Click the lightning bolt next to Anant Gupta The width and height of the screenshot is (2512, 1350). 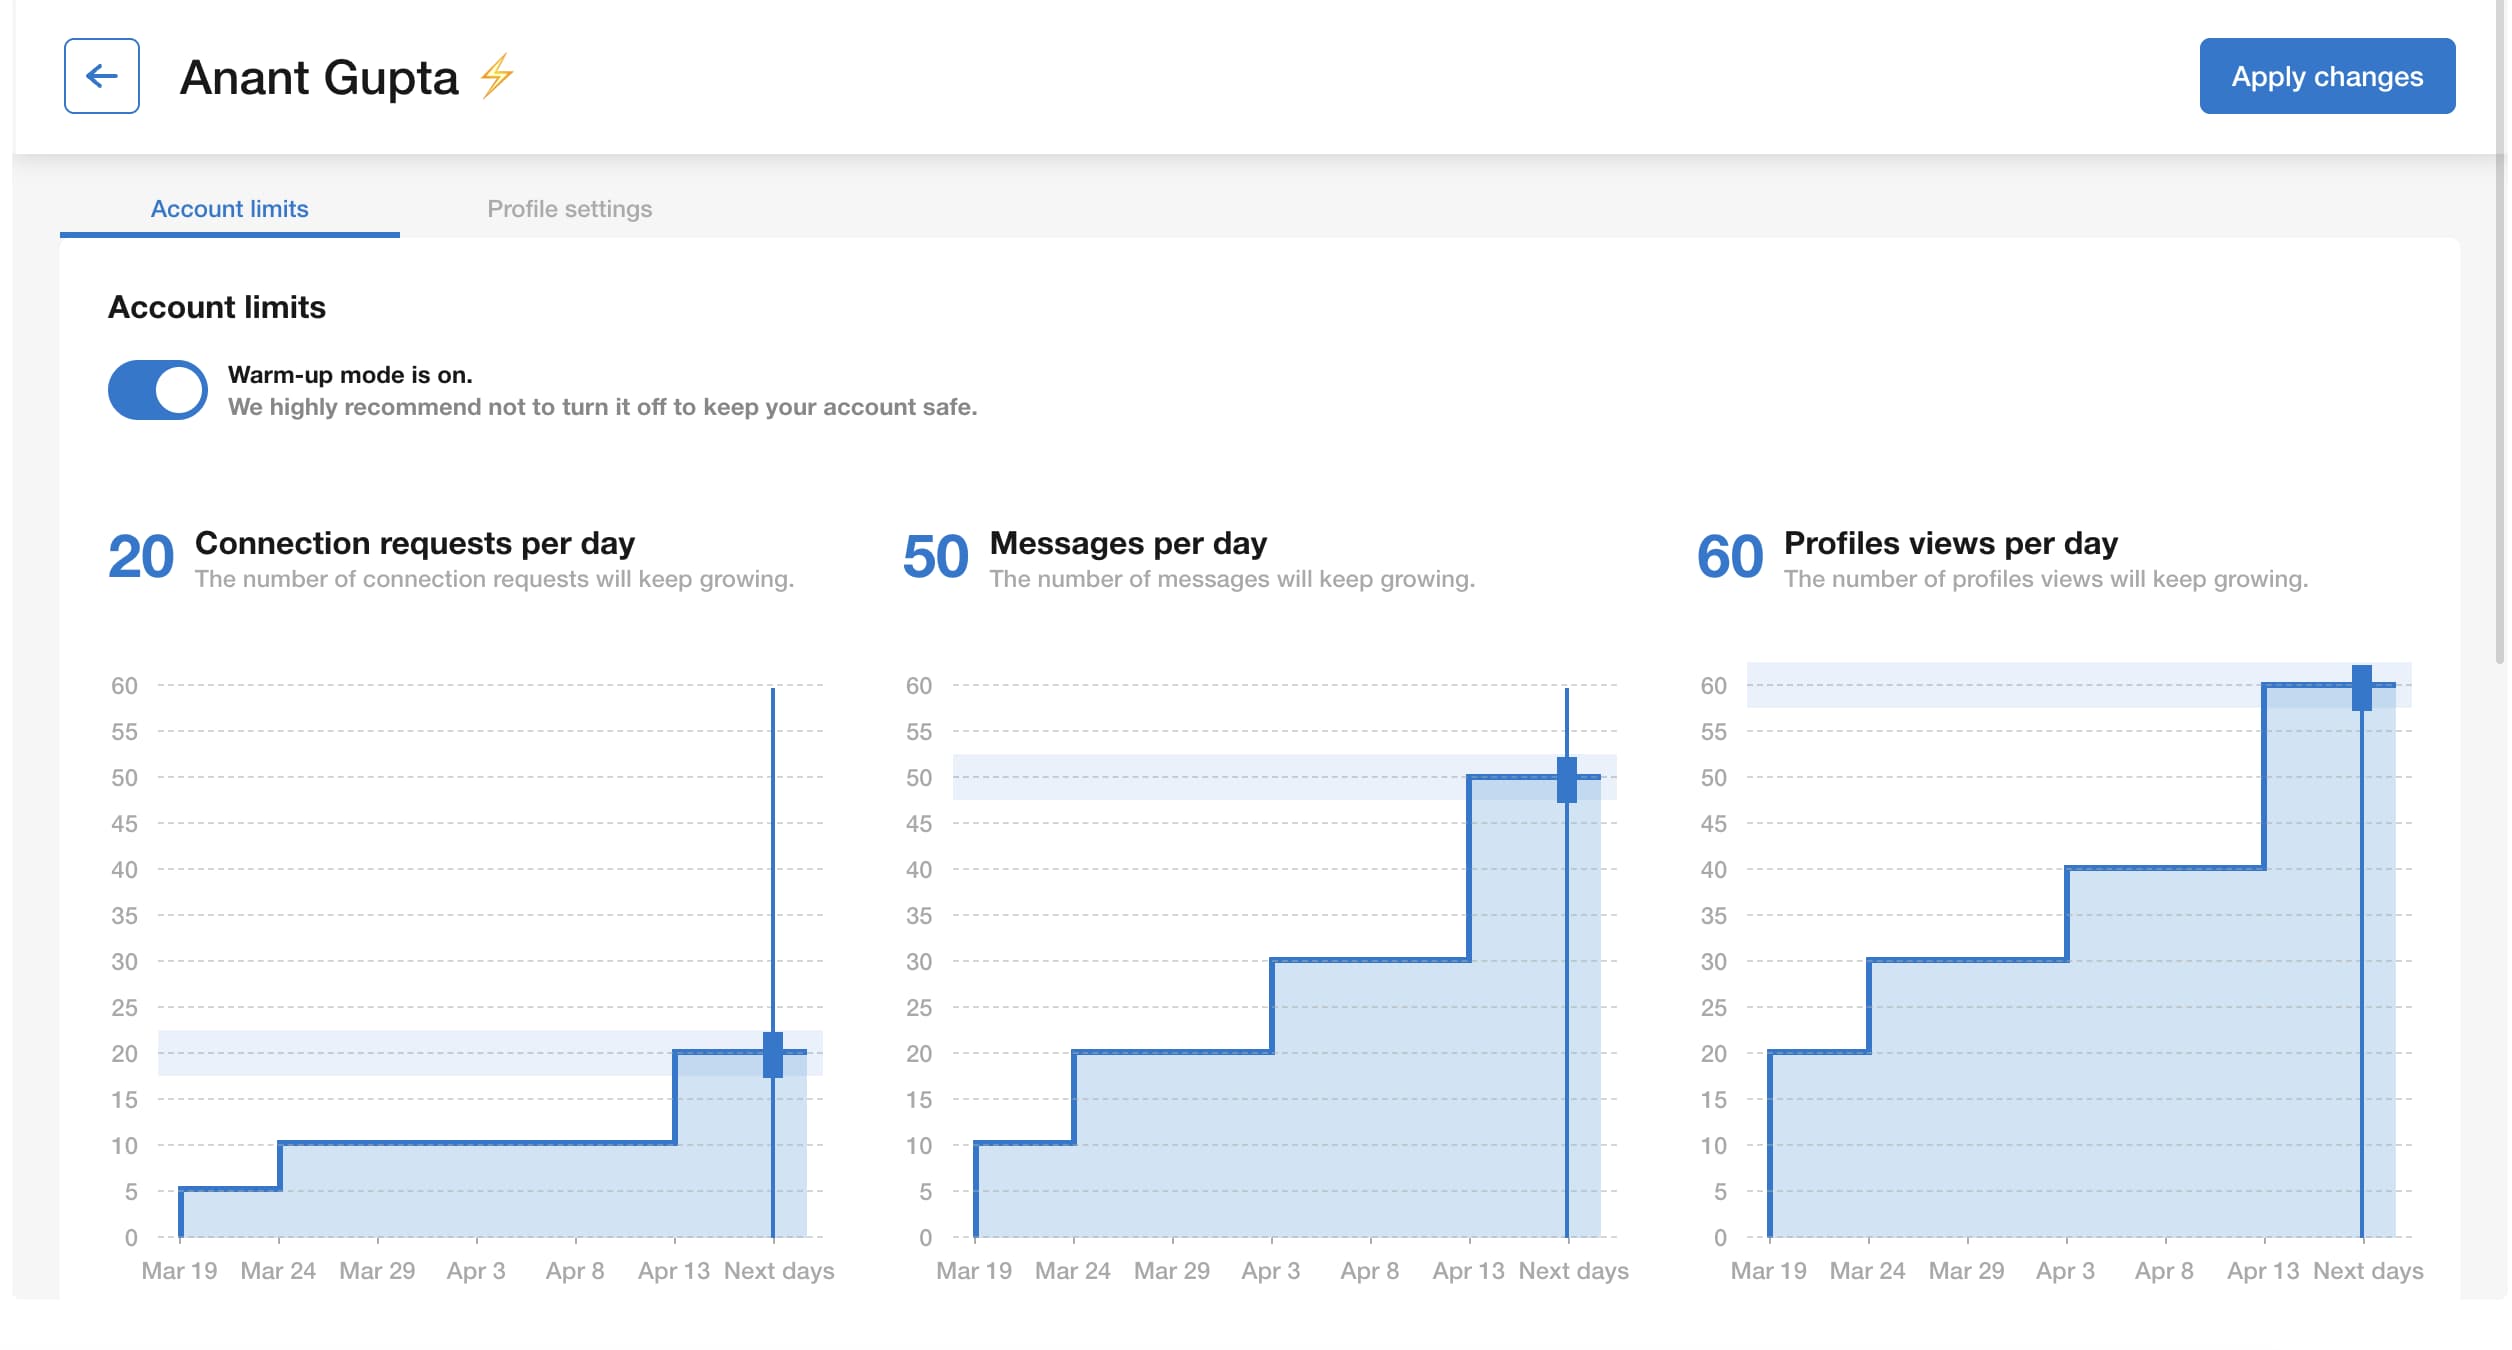click(x=495, y=76)
